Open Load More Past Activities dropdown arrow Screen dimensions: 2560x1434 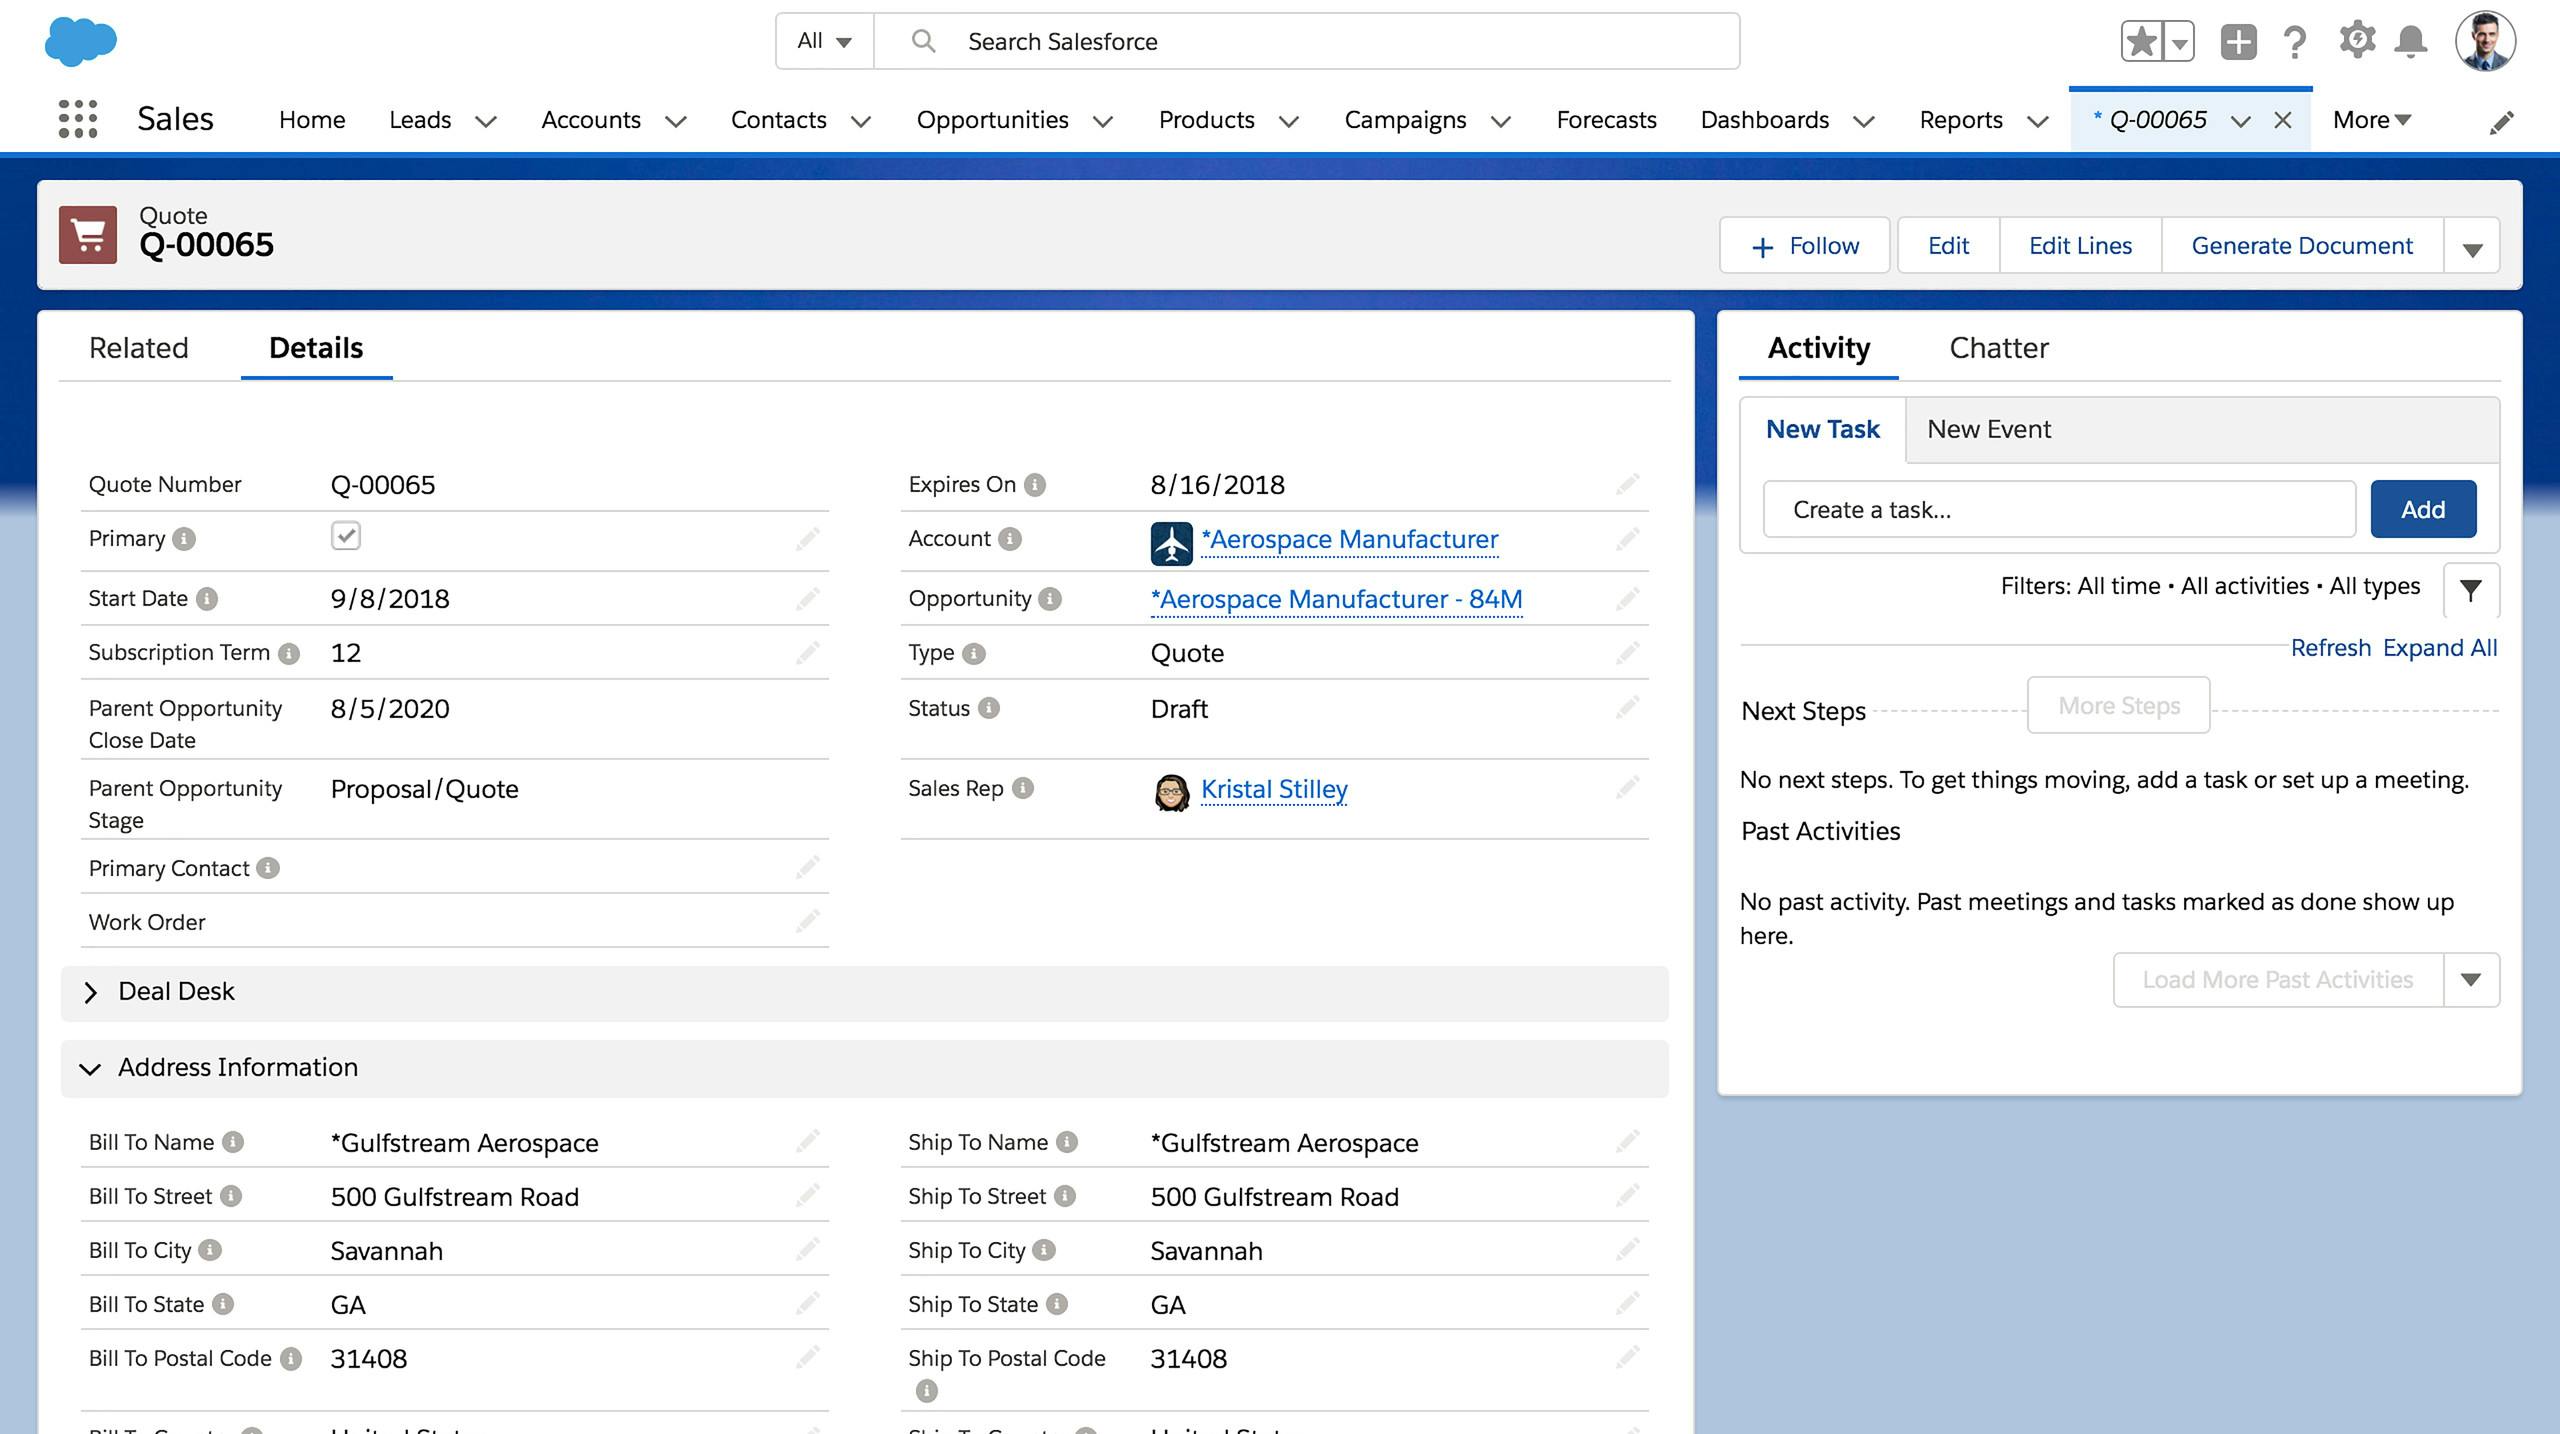tap(2471, 980)
